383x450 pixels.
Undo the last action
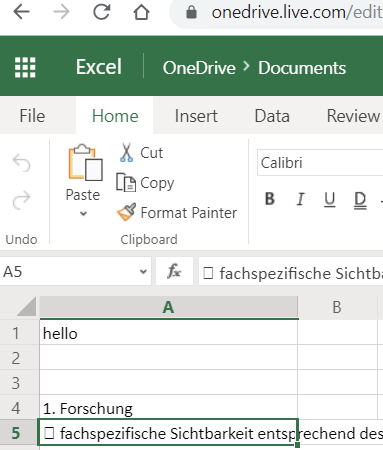click(x=21, y=163)
